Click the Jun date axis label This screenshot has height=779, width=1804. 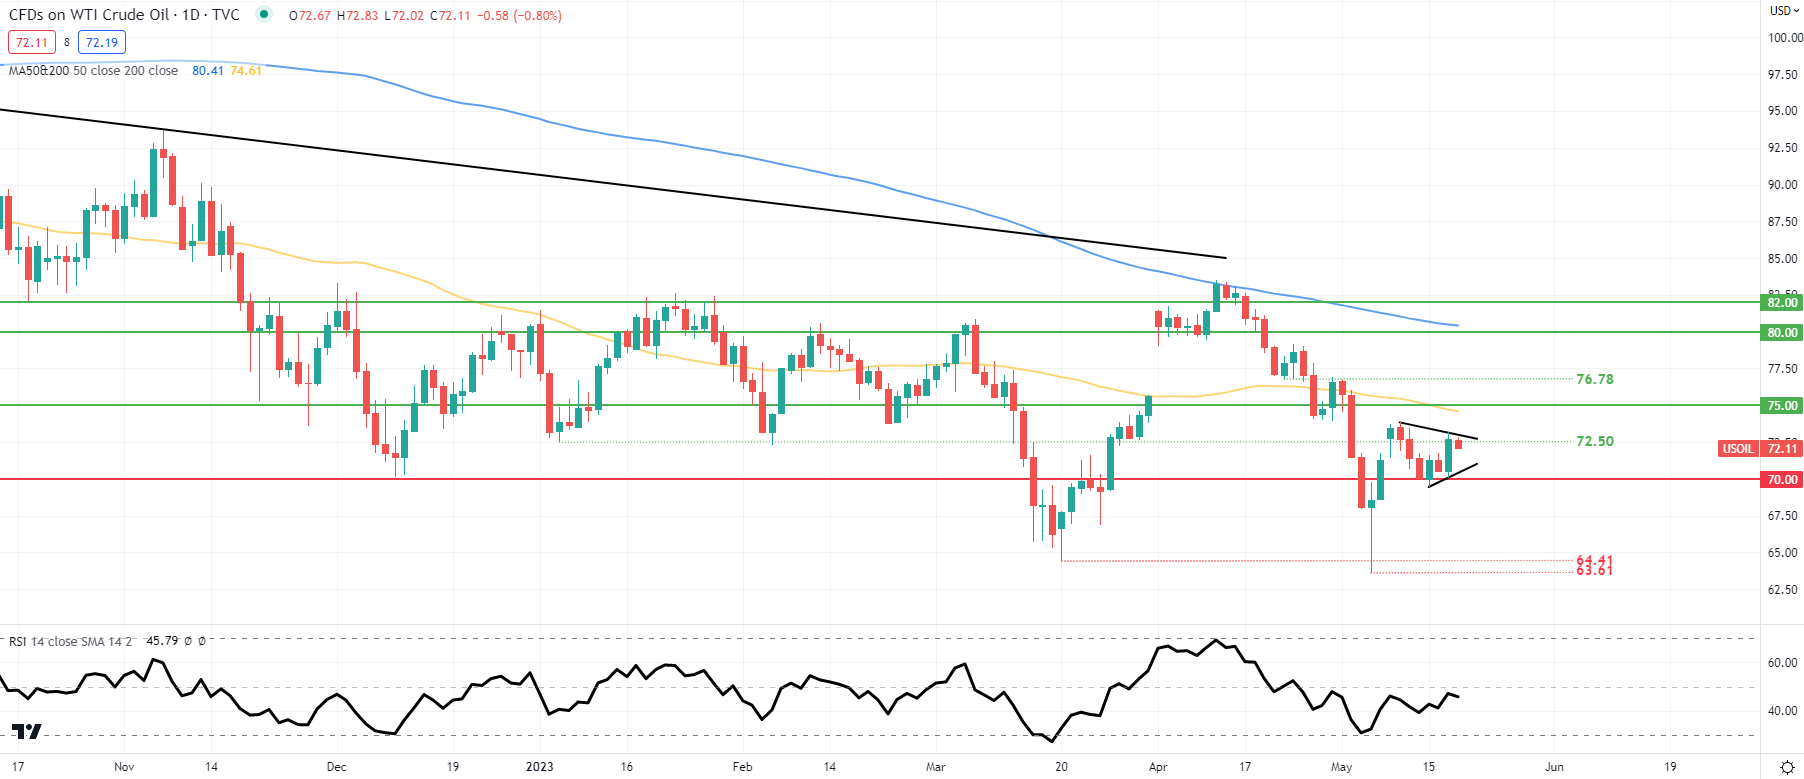point(1554,767)
